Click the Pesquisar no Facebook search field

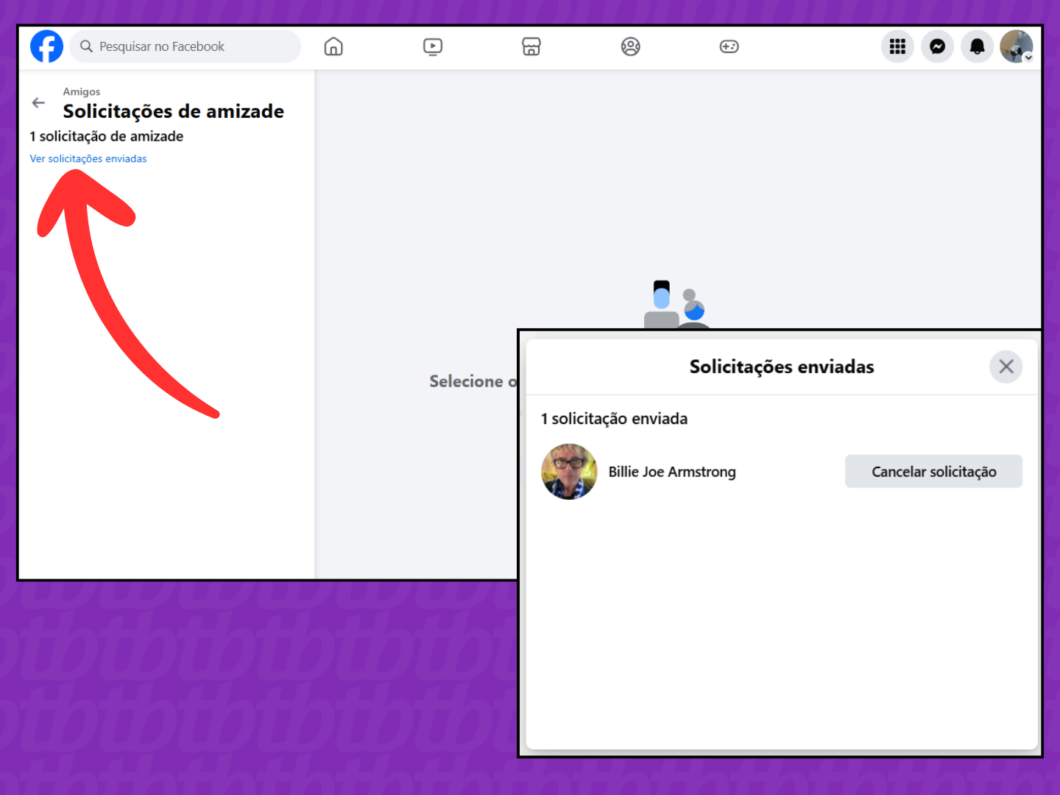click(185, 46)
